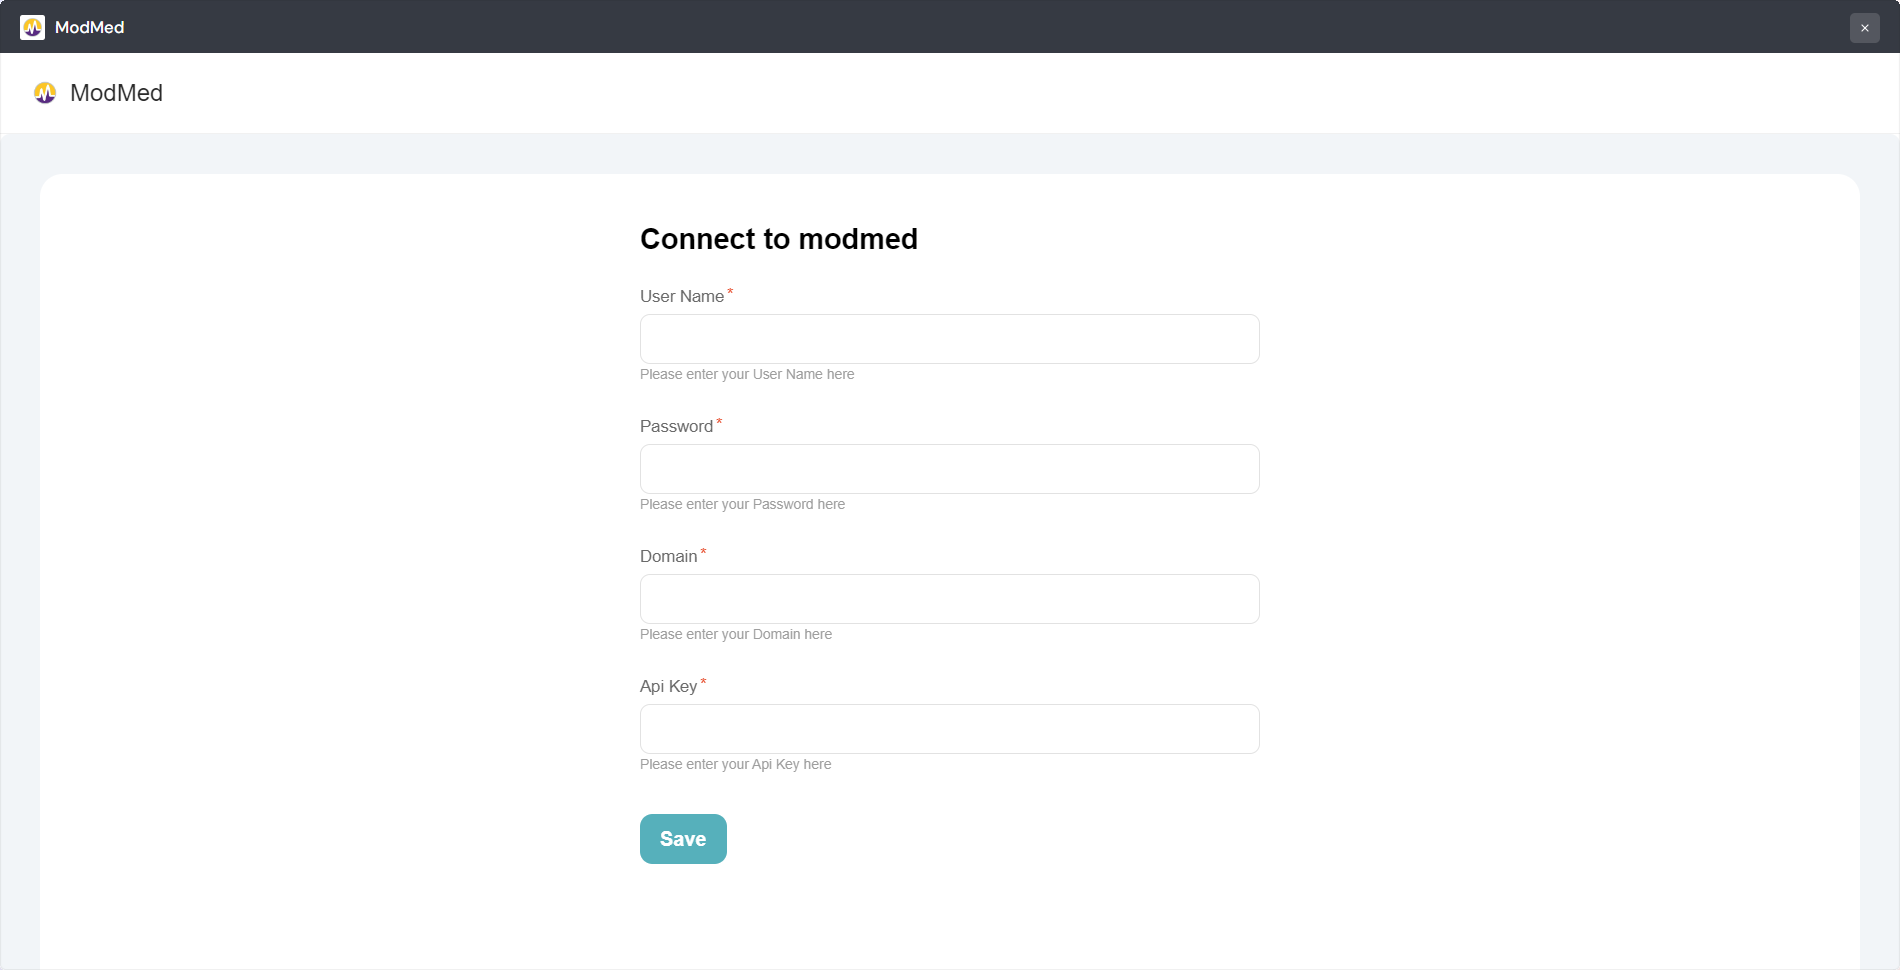The width and height of the screenshot is (1900, 970).
Task: Click the ModMed title bar label
Action: 90,27
